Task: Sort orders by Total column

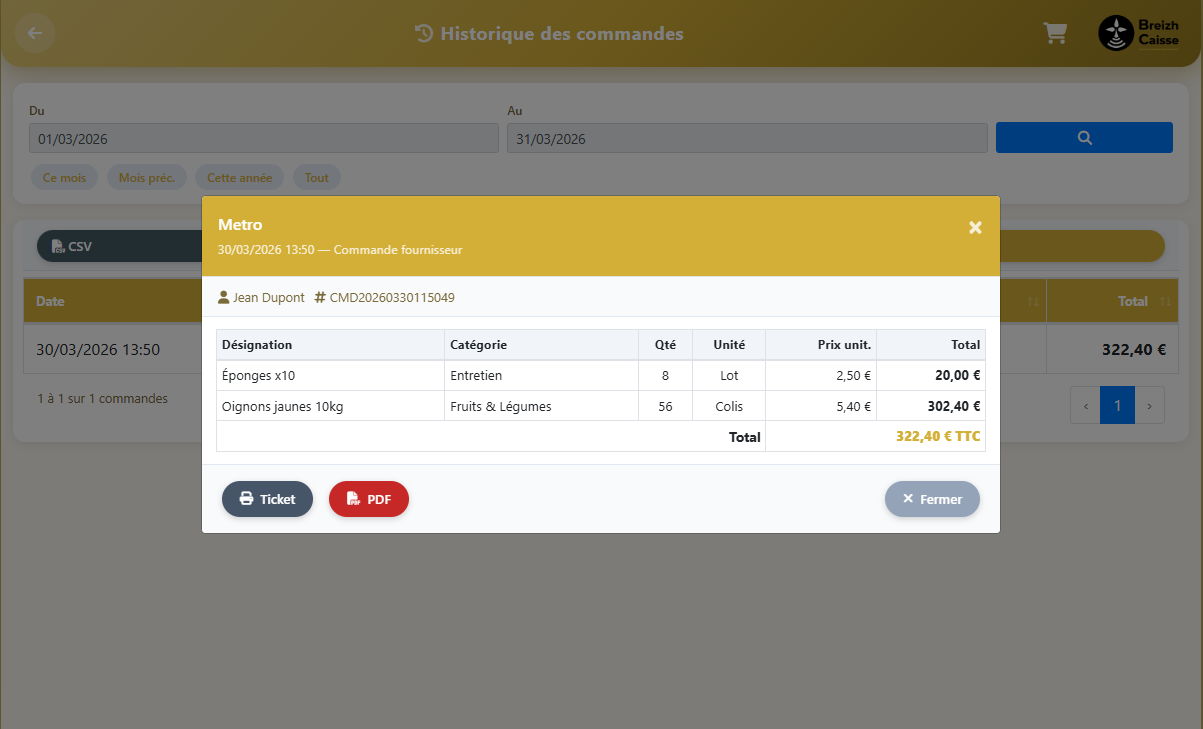Action: coord(1132,301)
